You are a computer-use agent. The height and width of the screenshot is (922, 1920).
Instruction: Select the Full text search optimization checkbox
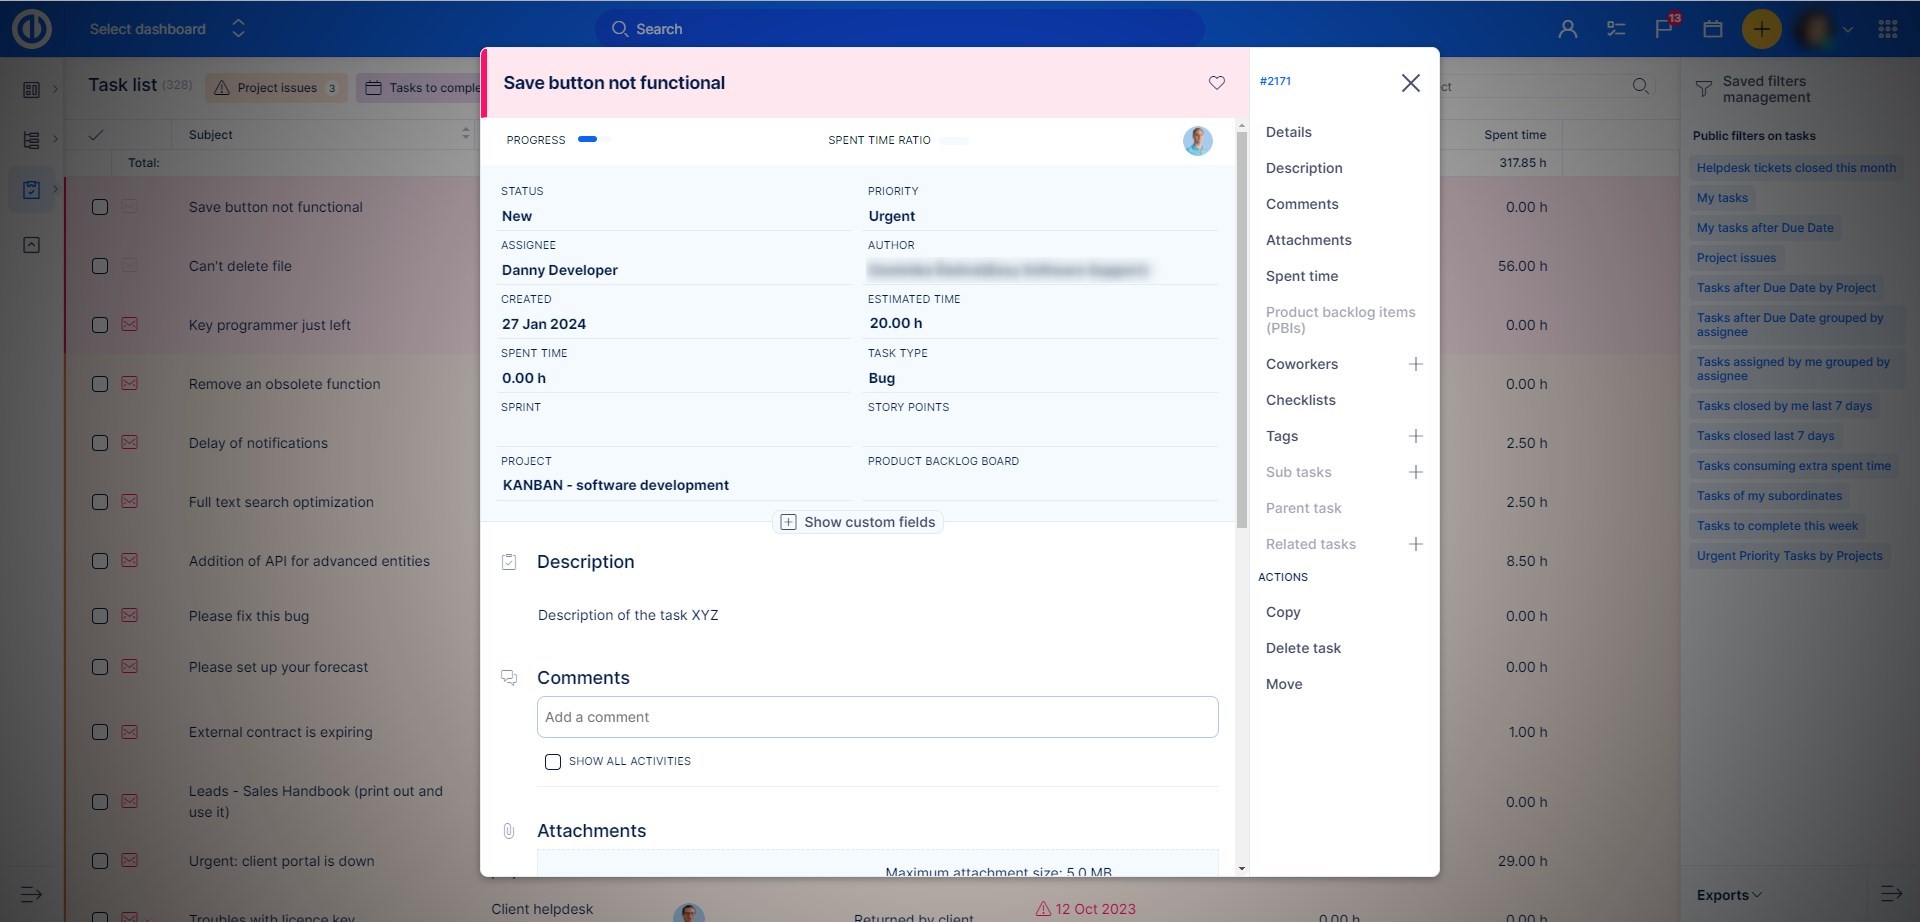(x=100, y=502)
